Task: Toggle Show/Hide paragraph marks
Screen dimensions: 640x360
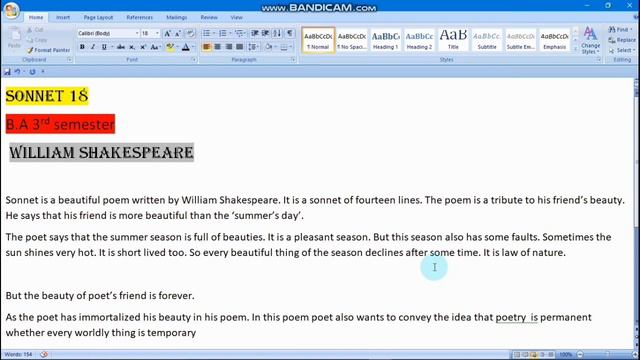Action: [289, 33]
